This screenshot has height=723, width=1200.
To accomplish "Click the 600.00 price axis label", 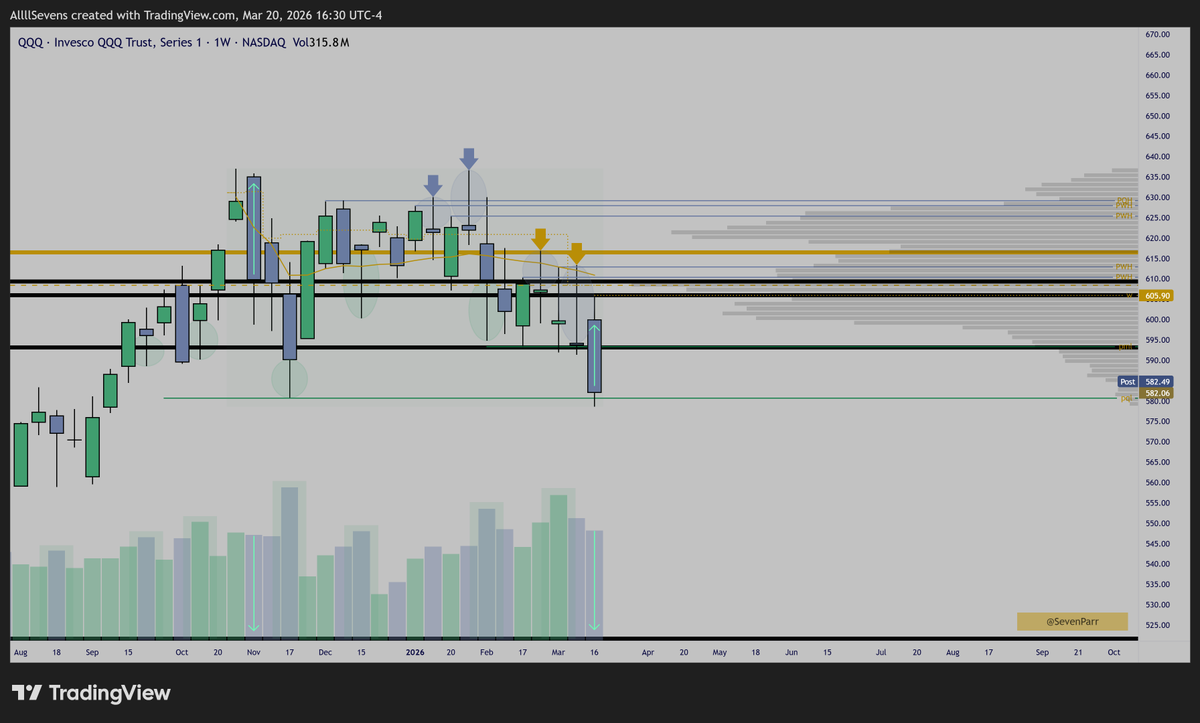I will (x=1158, y=320).
